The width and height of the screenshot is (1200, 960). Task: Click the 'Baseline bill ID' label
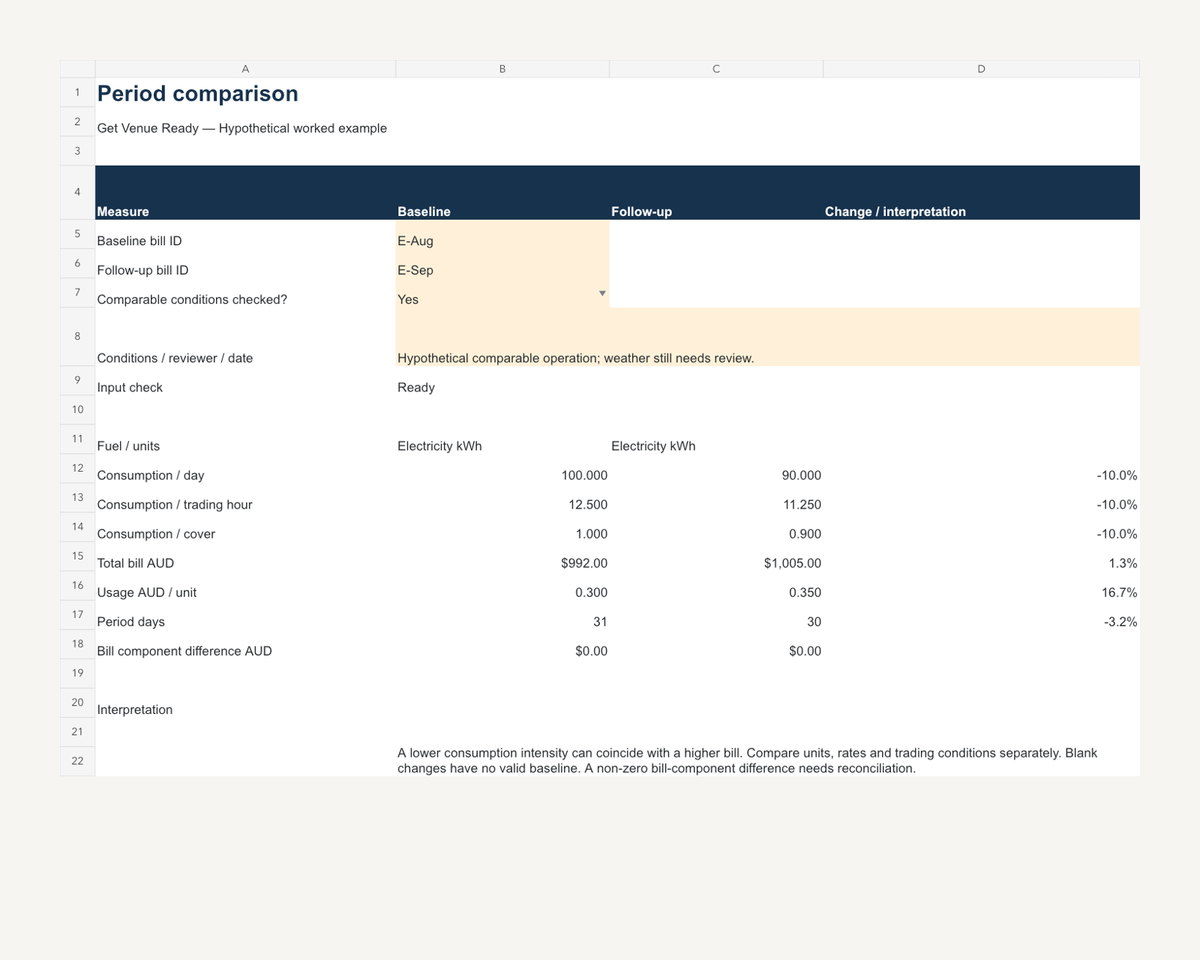point(139,241)
